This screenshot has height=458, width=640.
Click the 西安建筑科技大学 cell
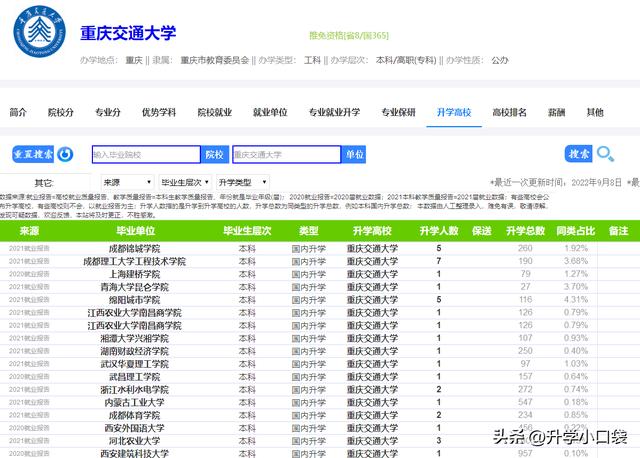134,454
